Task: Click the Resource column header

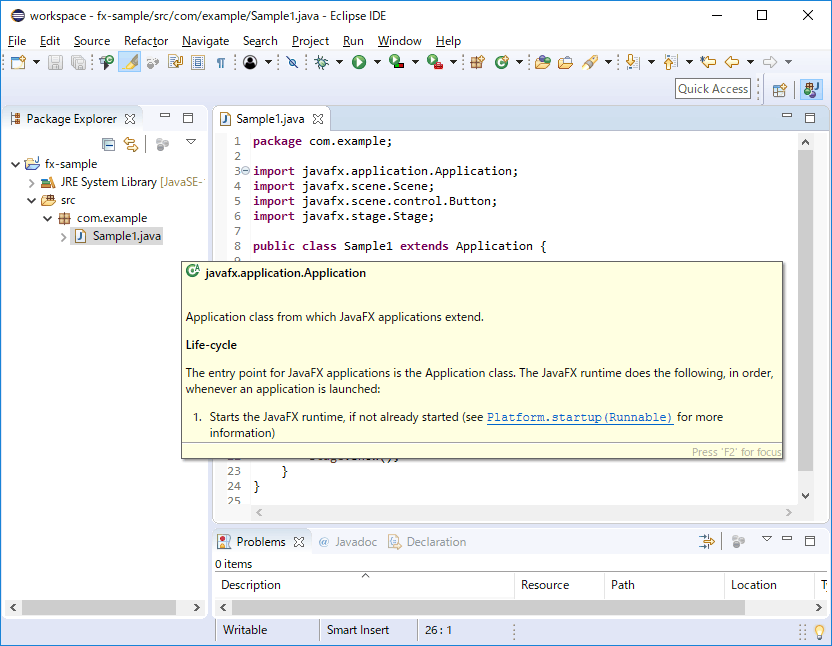Action: [x=559, y=585]
